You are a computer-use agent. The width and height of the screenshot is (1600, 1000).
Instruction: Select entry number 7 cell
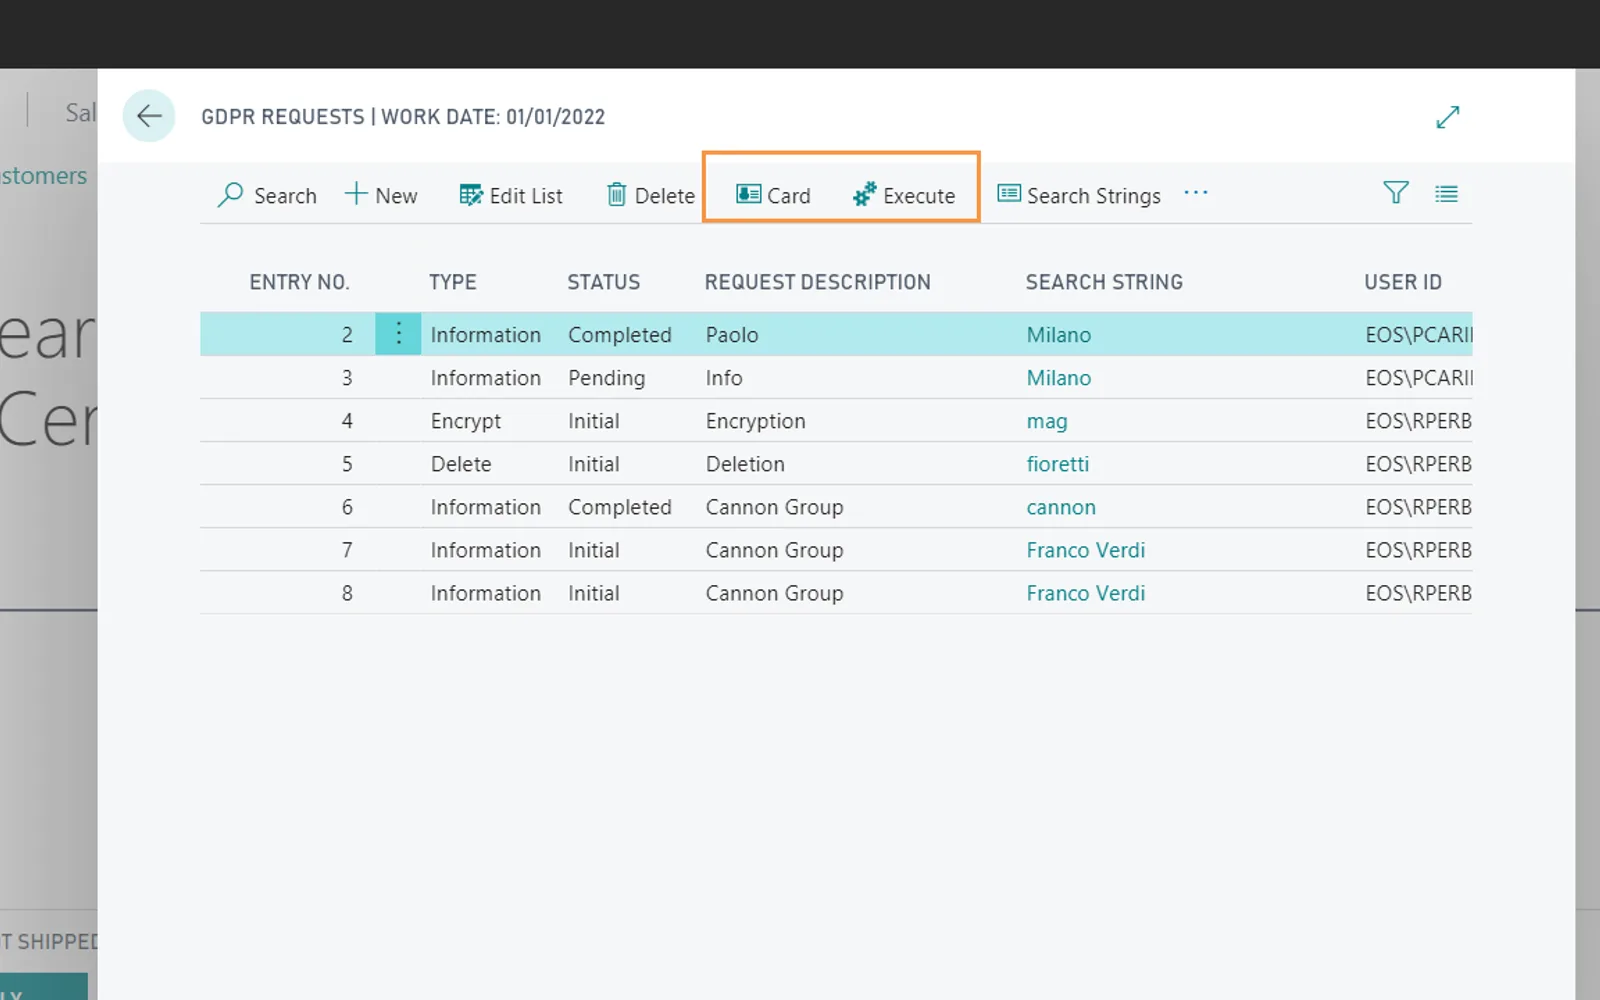(347, 550)
